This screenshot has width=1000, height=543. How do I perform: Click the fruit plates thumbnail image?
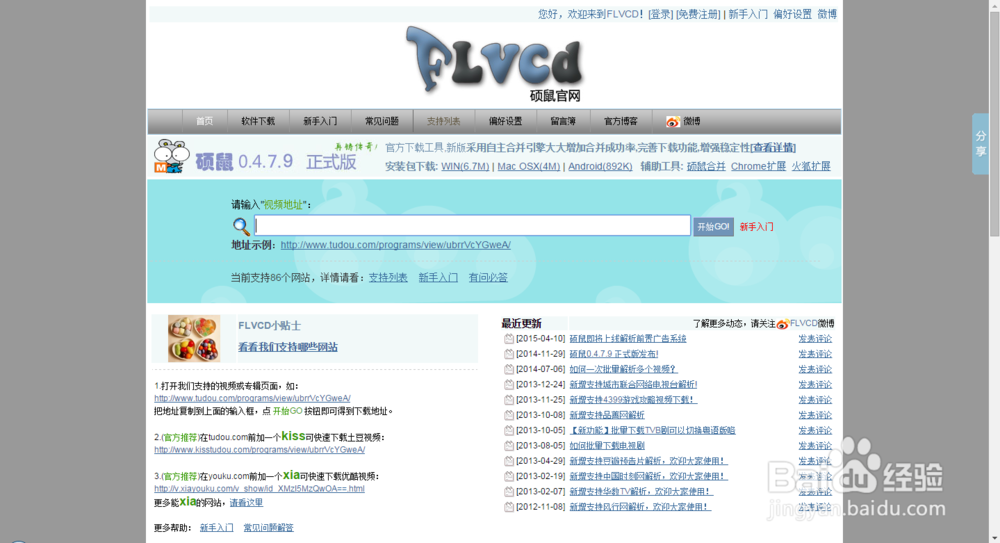(x=194, y=338)
